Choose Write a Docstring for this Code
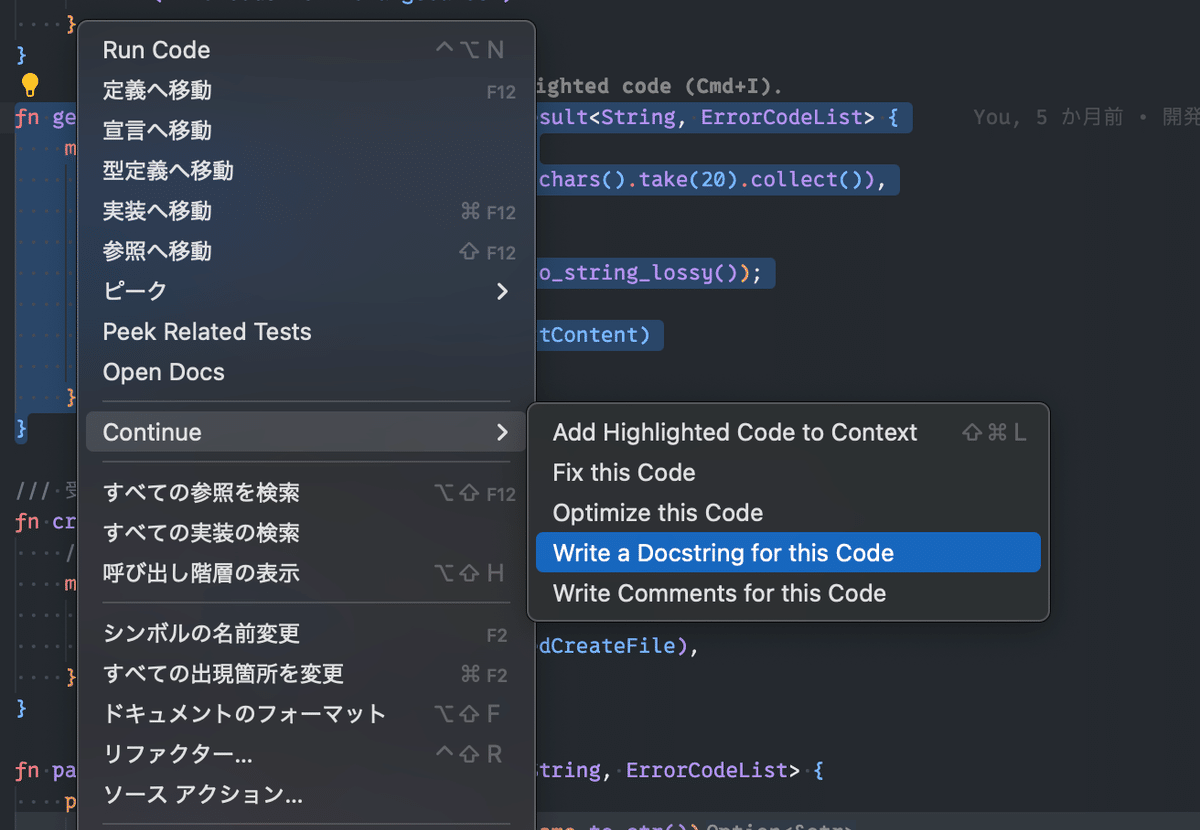 (x=723, y=553)
